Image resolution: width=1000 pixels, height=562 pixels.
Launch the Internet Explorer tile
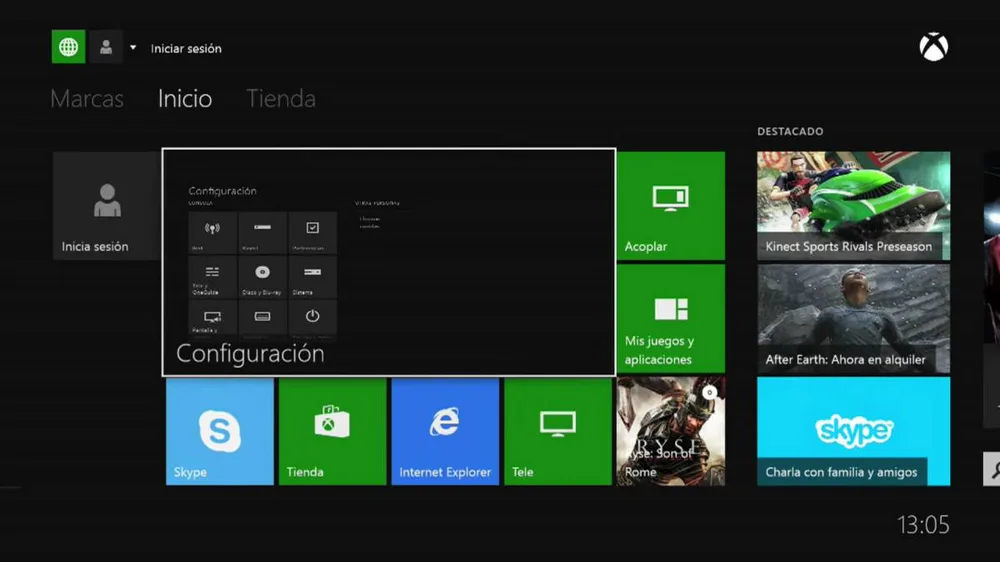(445, 431)
